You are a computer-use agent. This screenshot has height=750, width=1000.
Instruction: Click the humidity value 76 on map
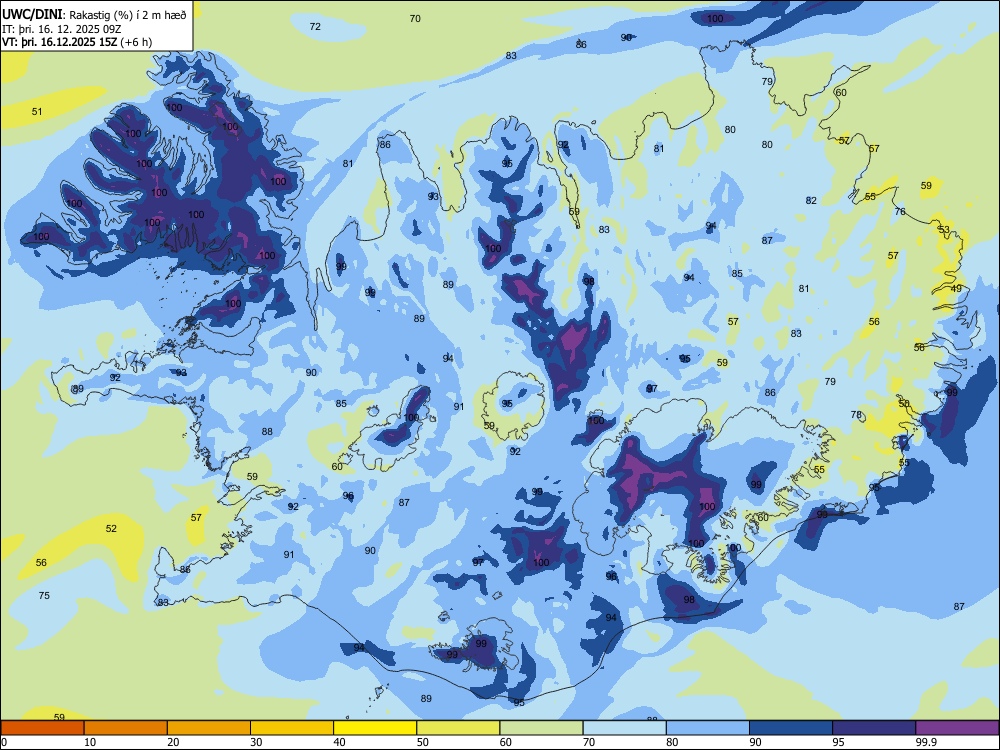point(900,211)
